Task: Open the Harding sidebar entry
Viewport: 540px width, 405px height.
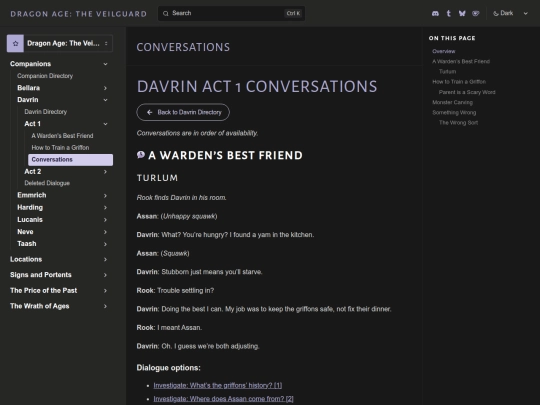Action: pos(30,207)
